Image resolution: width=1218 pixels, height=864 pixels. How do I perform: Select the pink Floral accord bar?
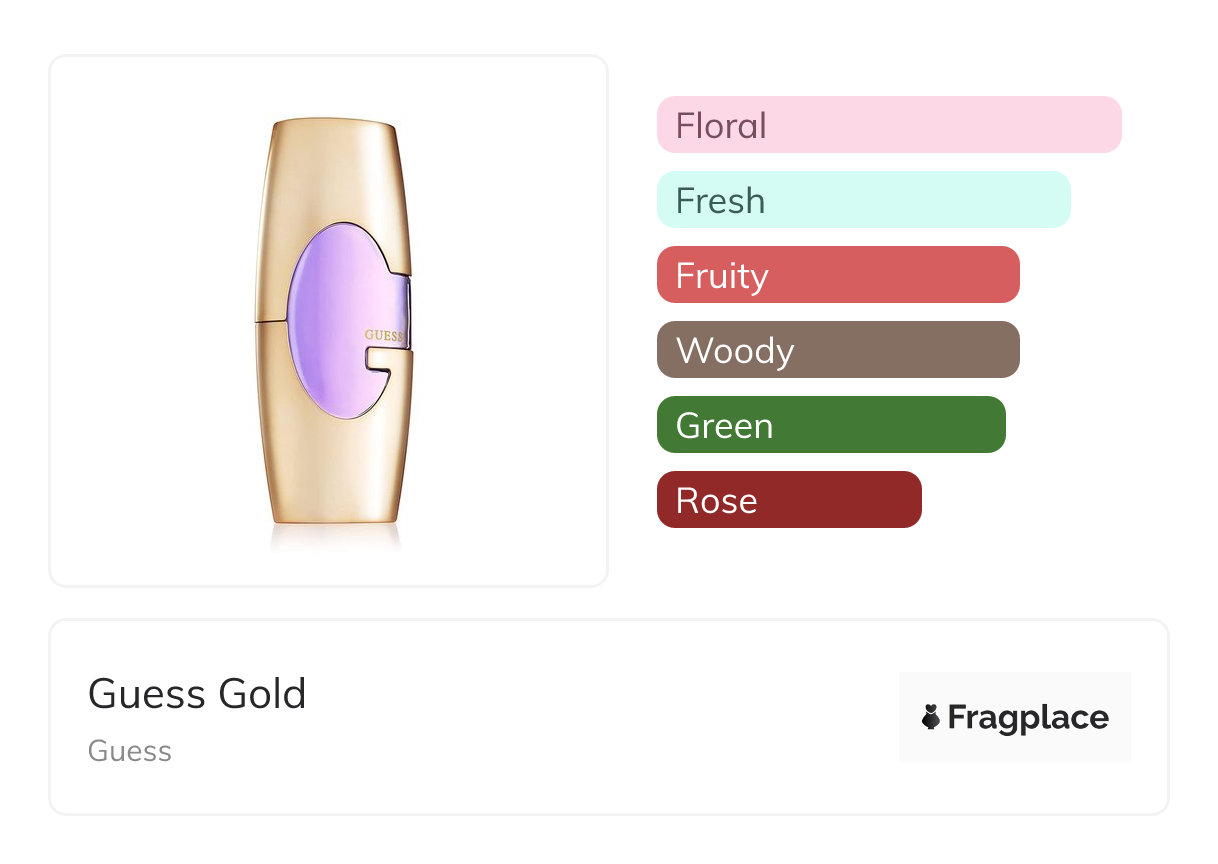pos(889,125)
